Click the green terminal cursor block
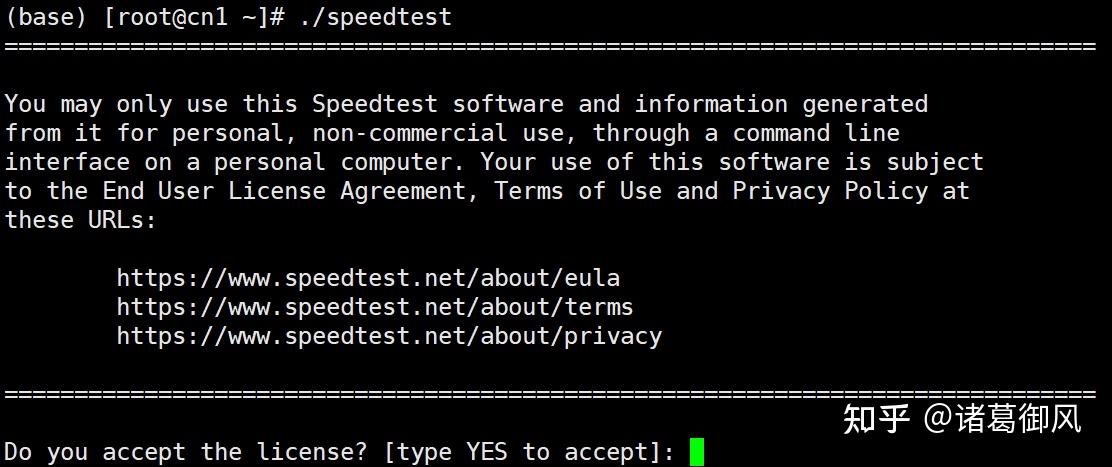Viewport: 1112px width, 467px height. 697,451
